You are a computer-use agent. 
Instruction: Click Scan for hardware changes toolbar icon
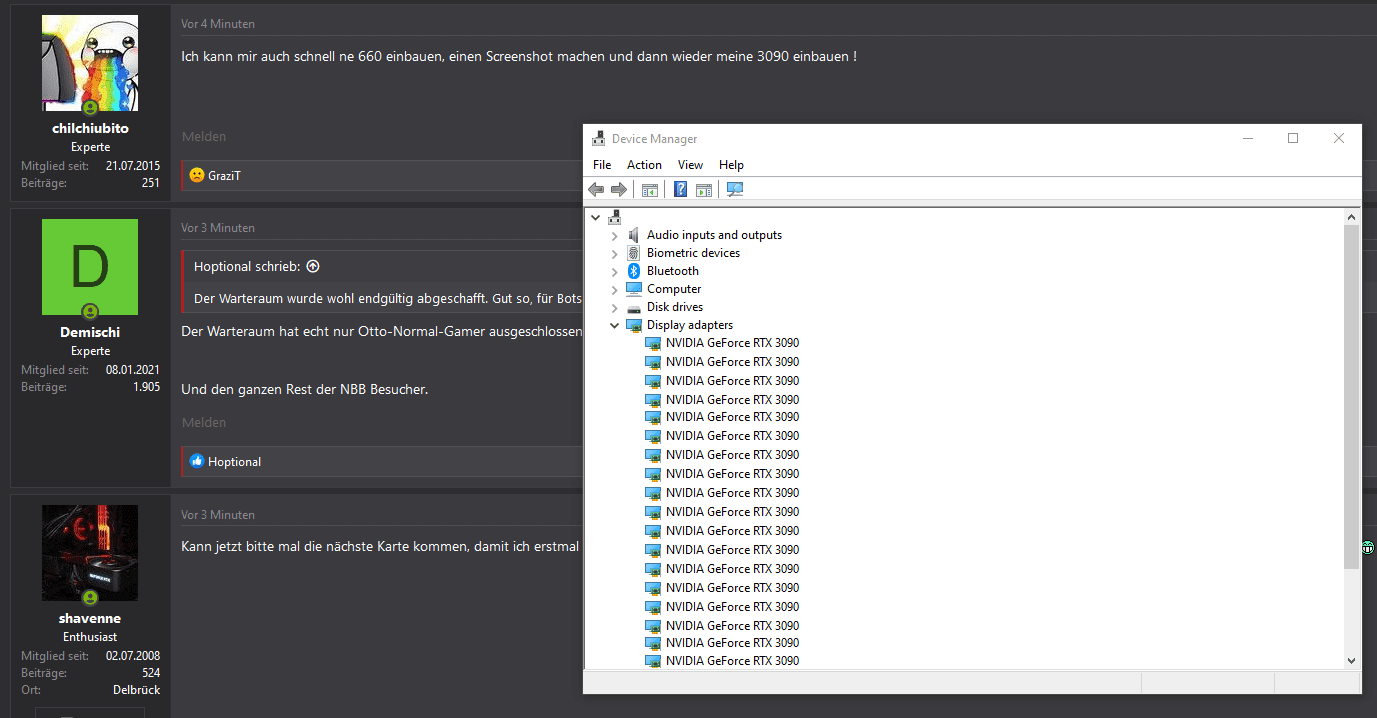point(735,189)
